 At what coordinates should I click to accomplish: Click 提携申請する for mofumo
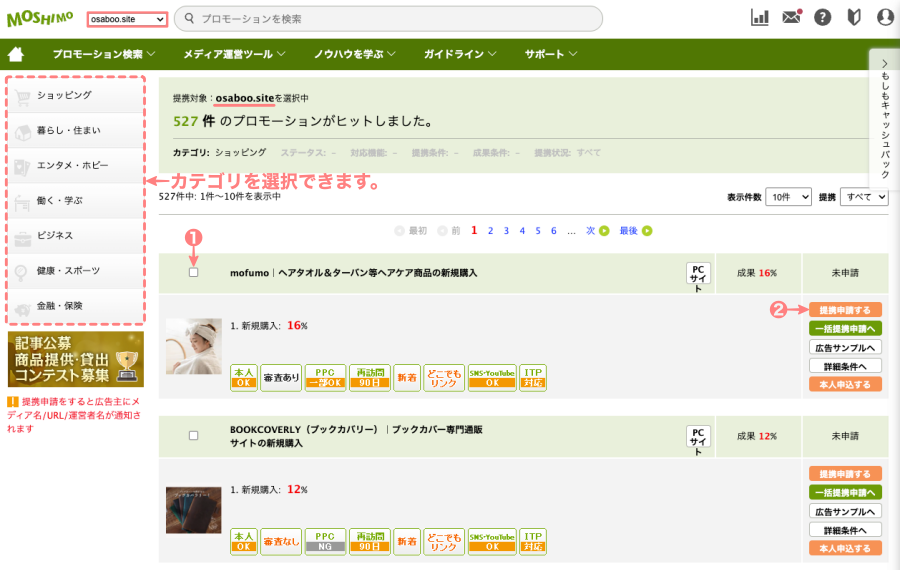845,310
